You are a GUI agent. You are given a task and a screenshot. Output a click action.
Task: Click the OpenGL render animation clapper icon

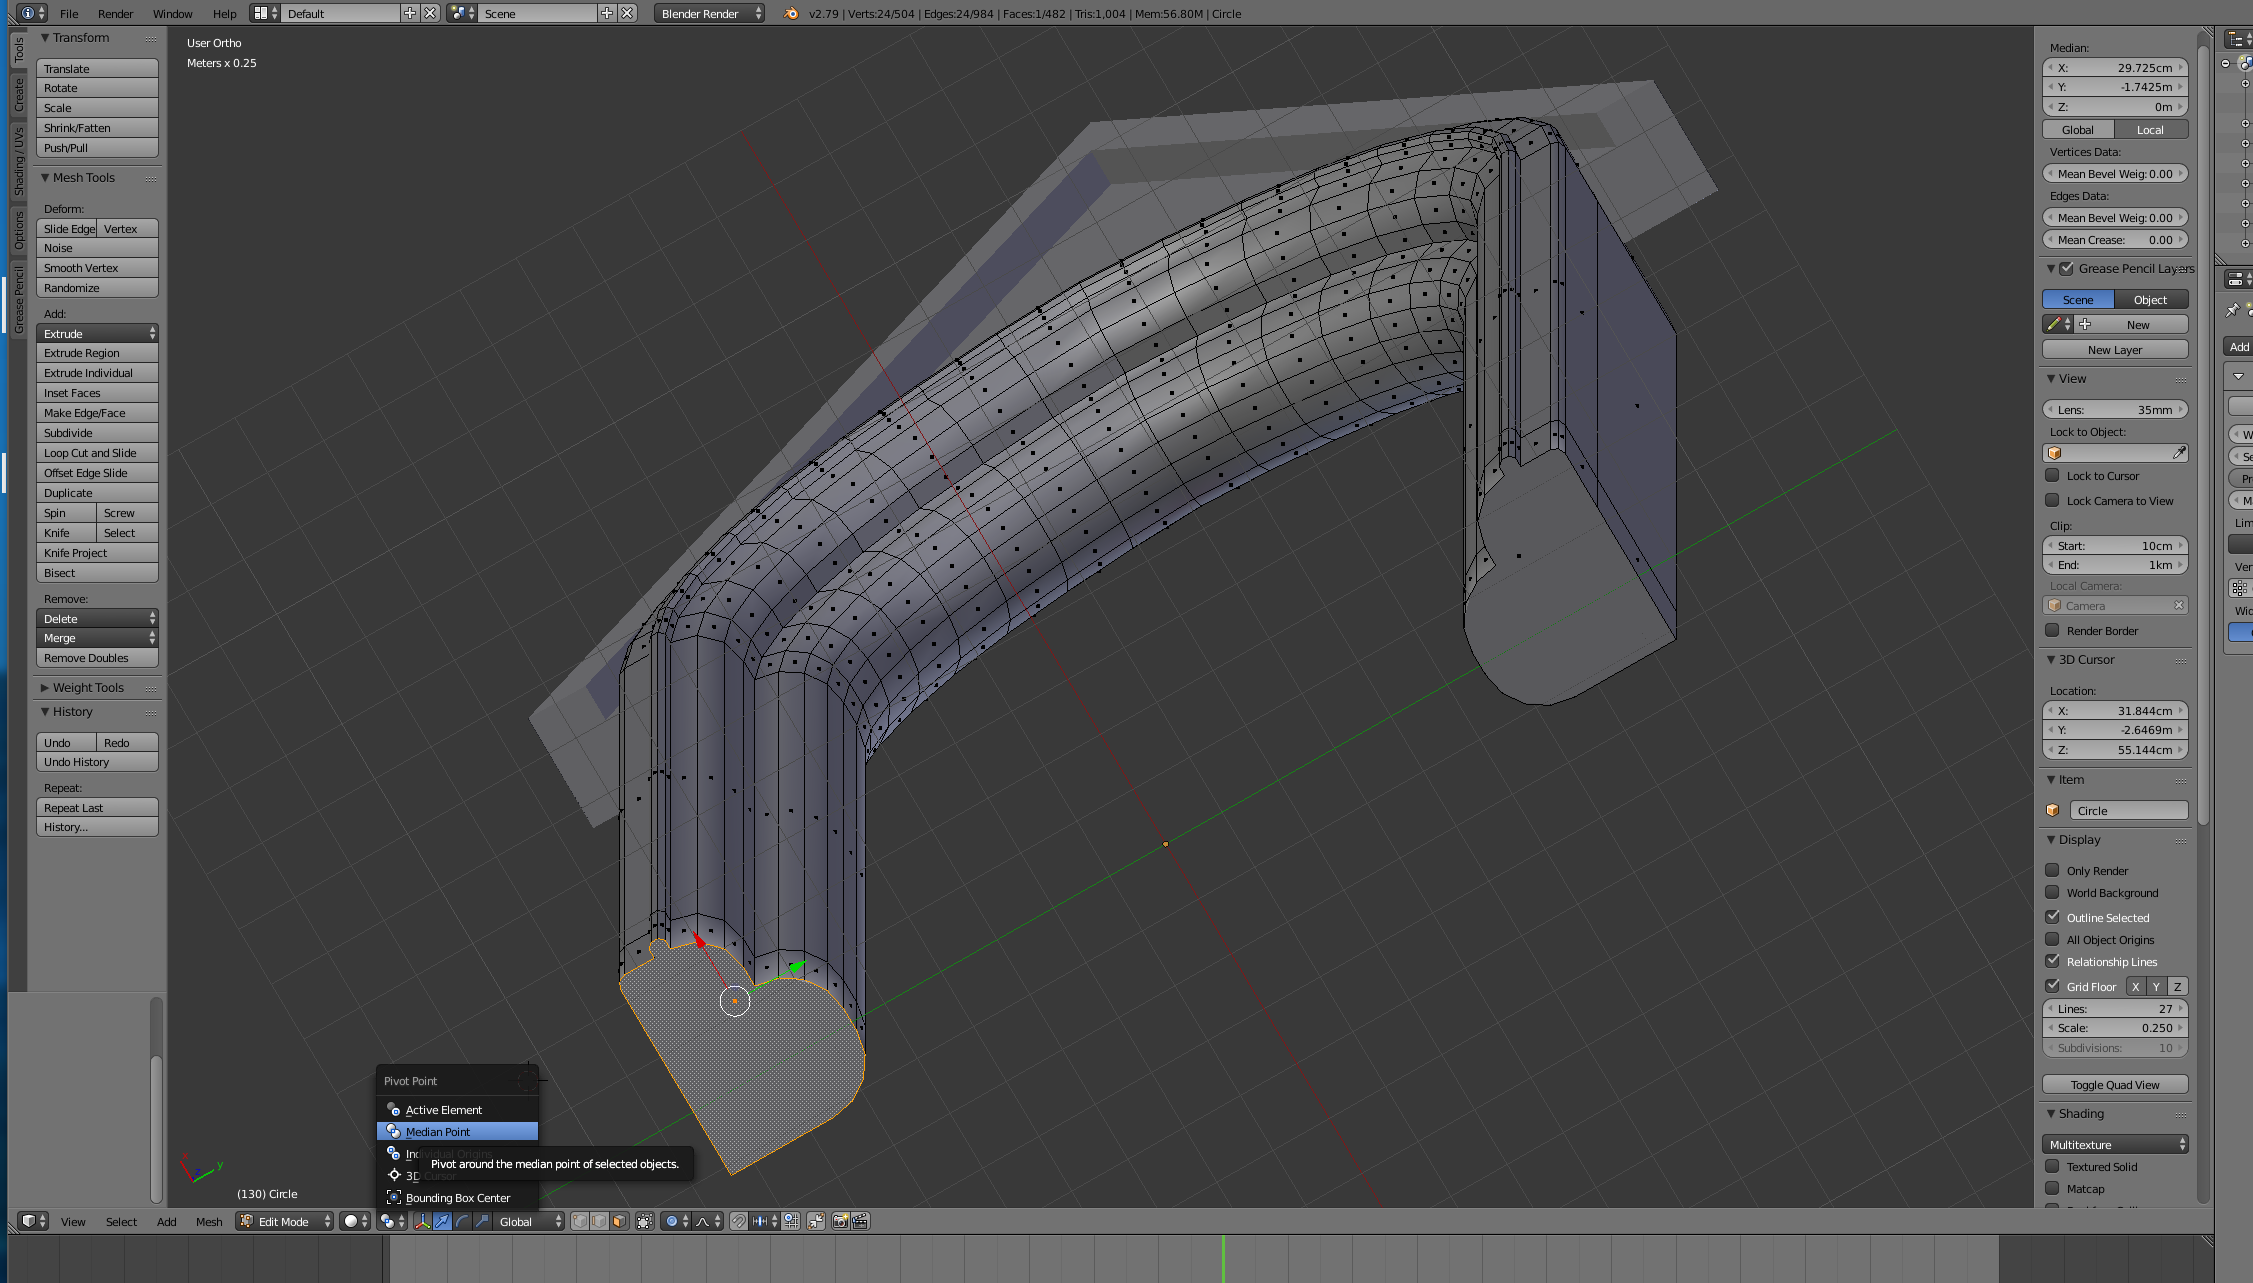click(x=860, y=1221)
